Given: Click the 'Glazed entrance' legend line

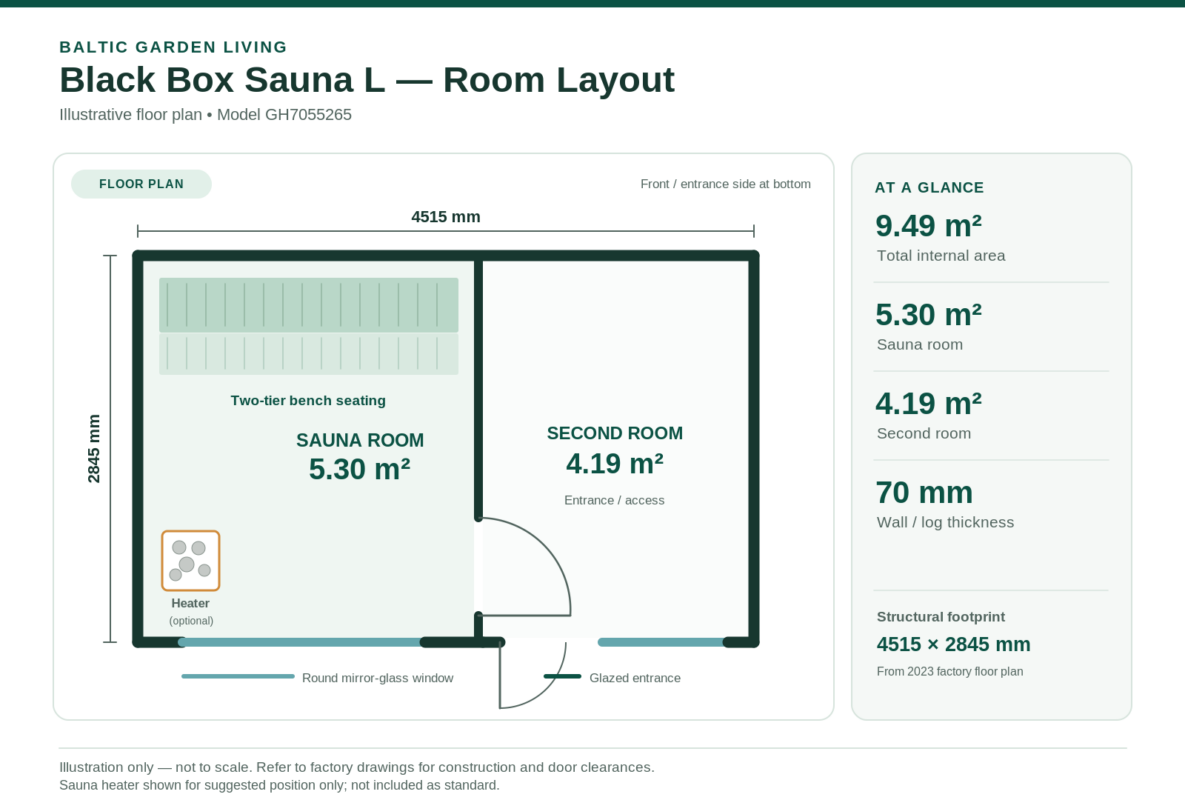Looking at the screenshot, I should pyautogui.click(x=562, y=677).
